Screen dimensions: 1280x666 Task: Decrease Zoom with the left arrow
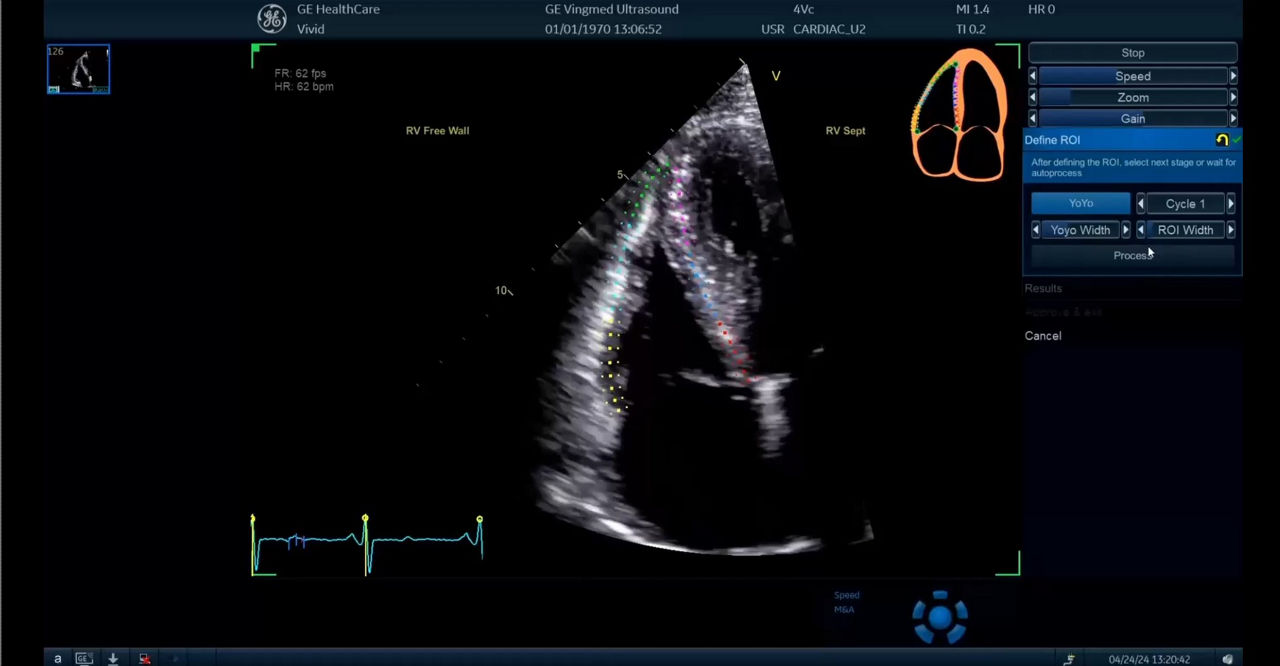(x=1033, y=97)
